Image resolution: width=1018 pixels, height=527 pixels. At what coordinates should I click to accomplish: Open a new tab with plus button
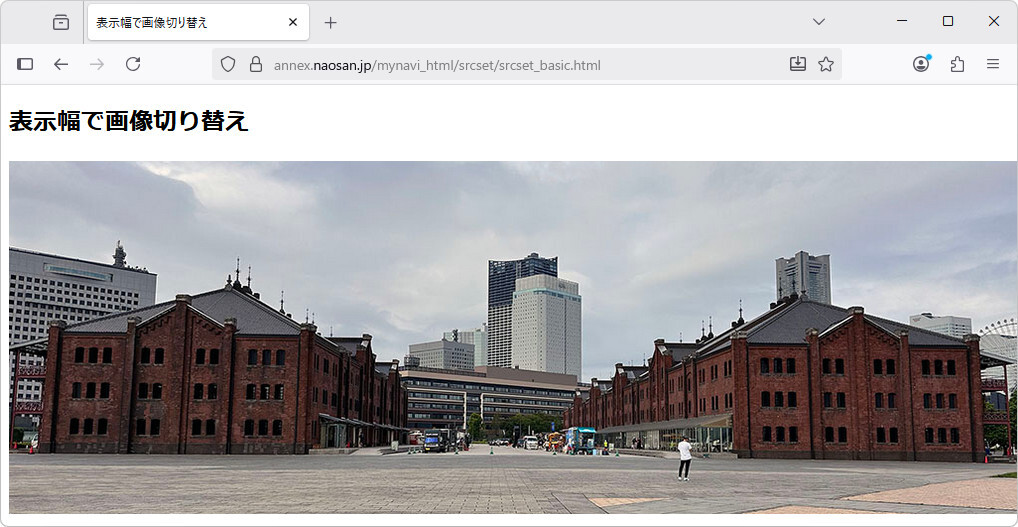(331, 22)
